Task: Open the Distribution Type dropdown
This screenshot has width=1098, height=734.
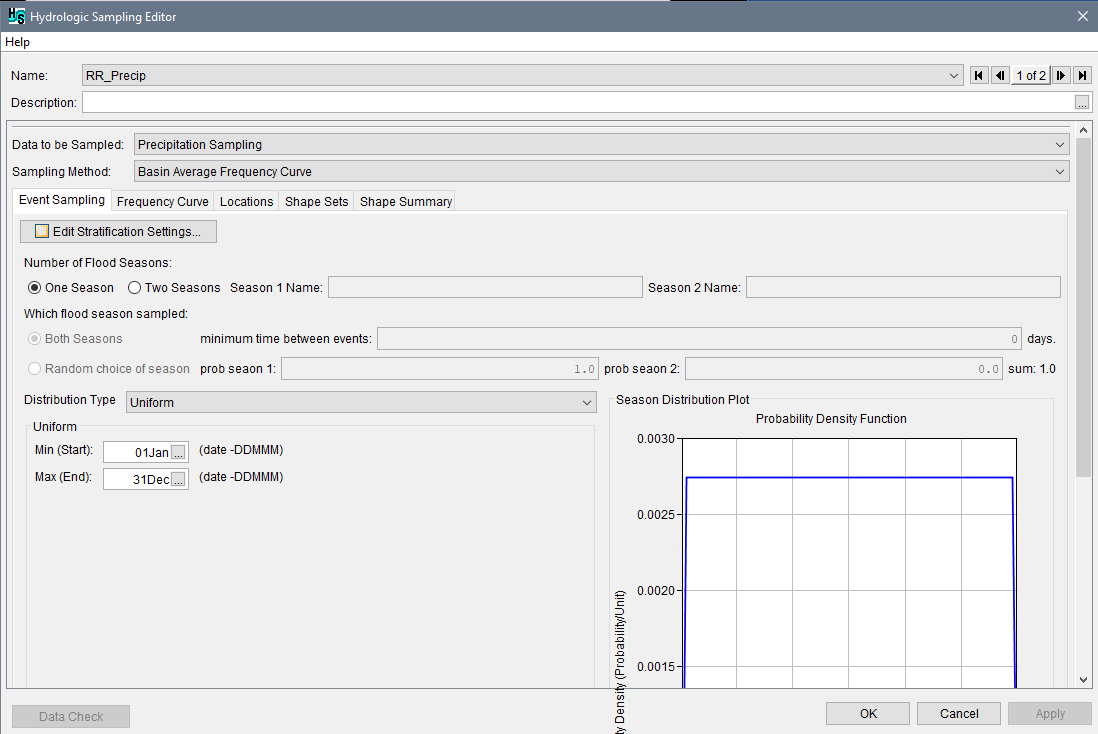Action: coord(587,401)
